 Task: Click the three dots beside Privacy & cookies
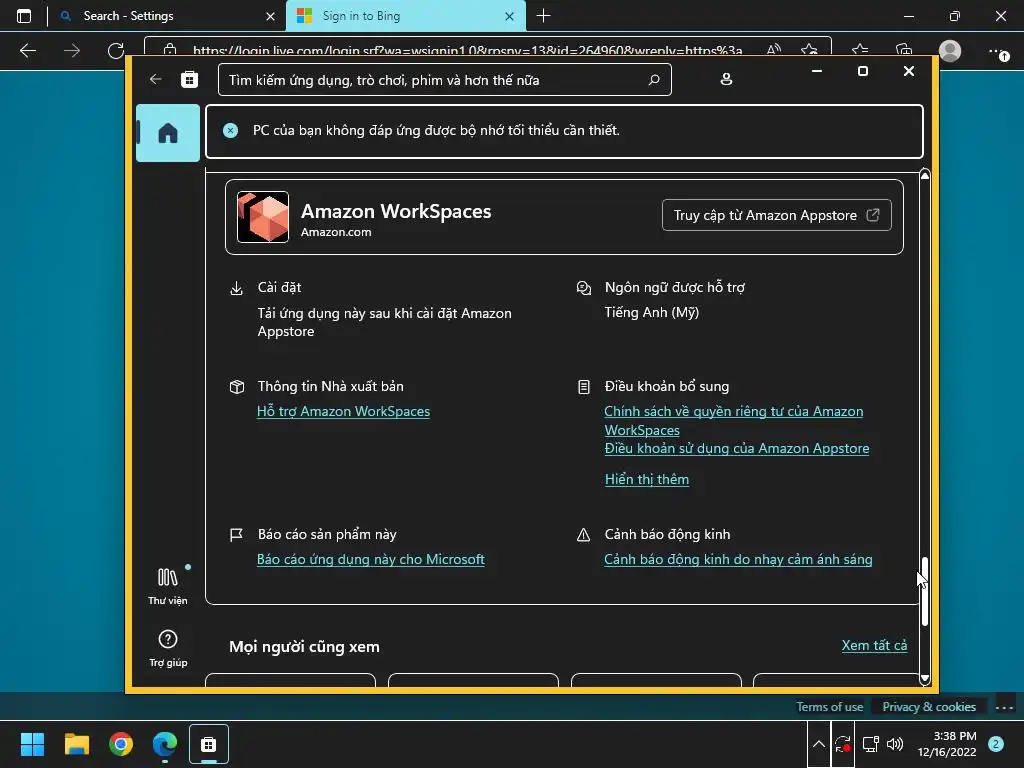1004,707
